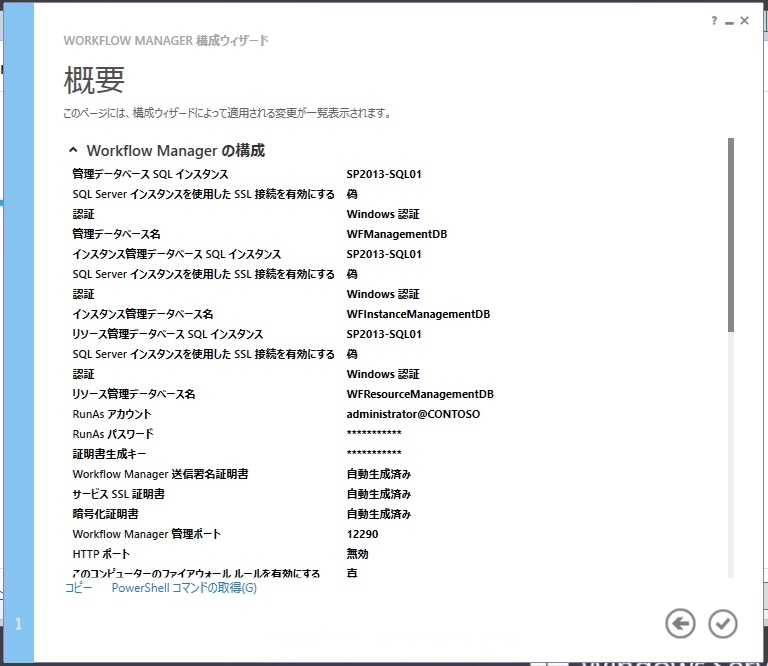Screen dimensions: 768x666
Task: Select the value WFResourceManagementDB
Action: click(420, 394)
